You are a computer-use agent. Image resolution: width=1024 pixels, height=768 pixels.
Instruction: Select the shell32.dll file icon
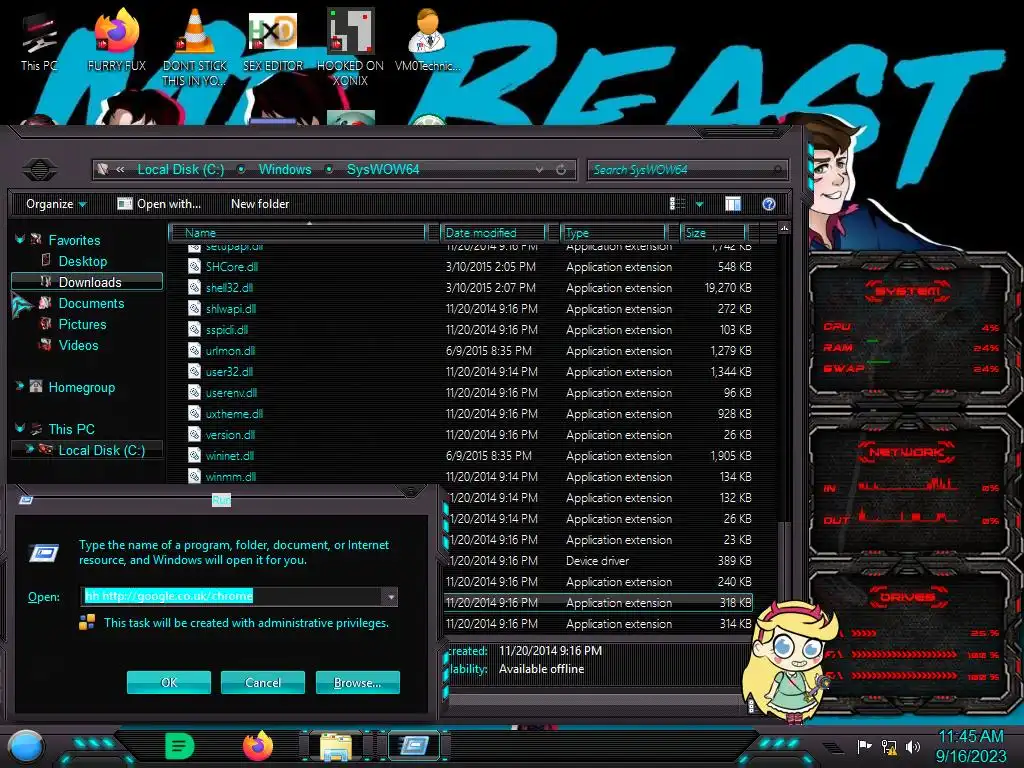click(195, 287)
